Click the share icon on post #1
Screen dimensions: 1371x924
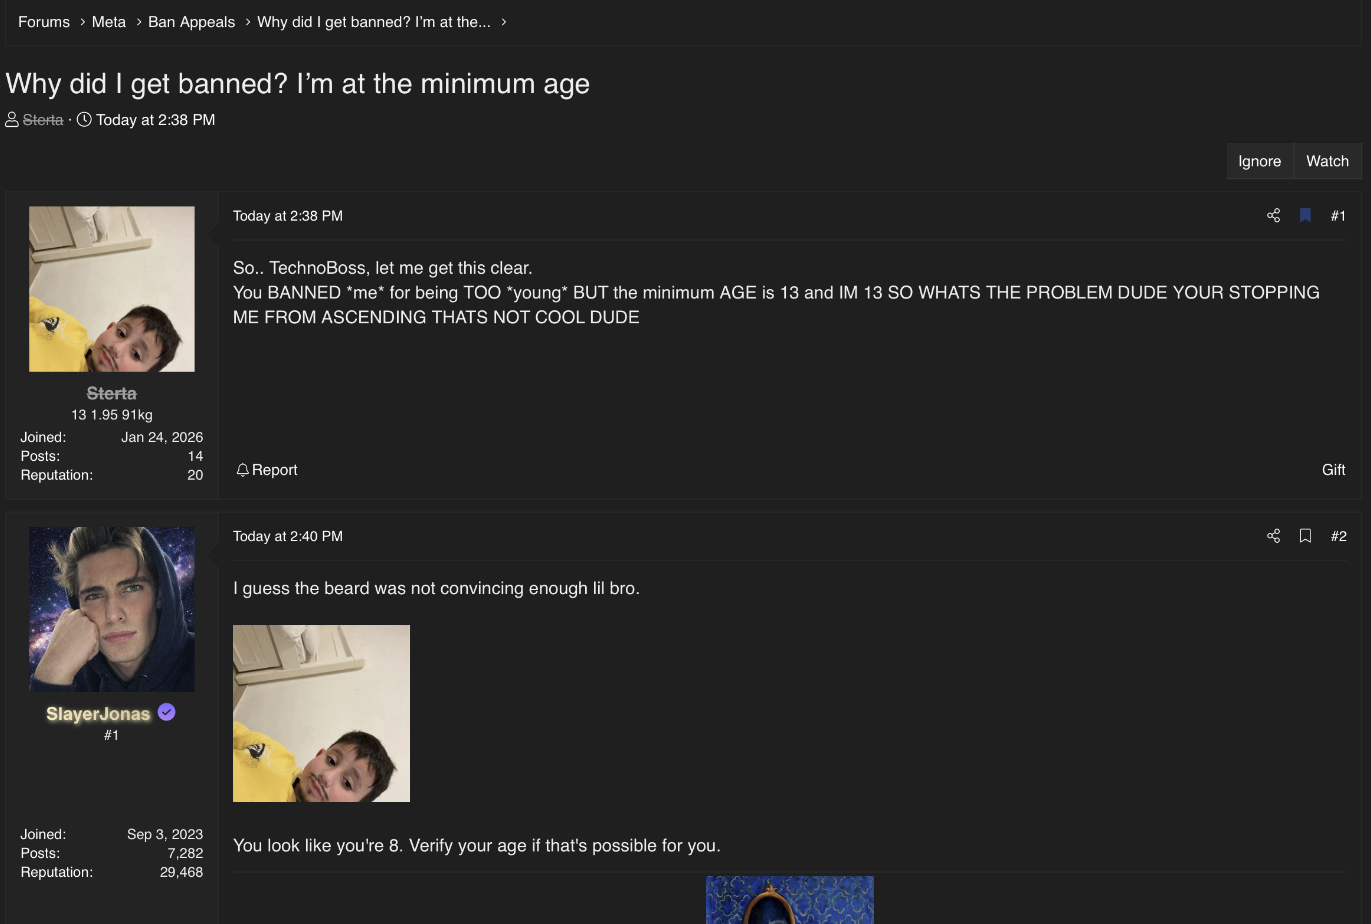(1273, 216)
